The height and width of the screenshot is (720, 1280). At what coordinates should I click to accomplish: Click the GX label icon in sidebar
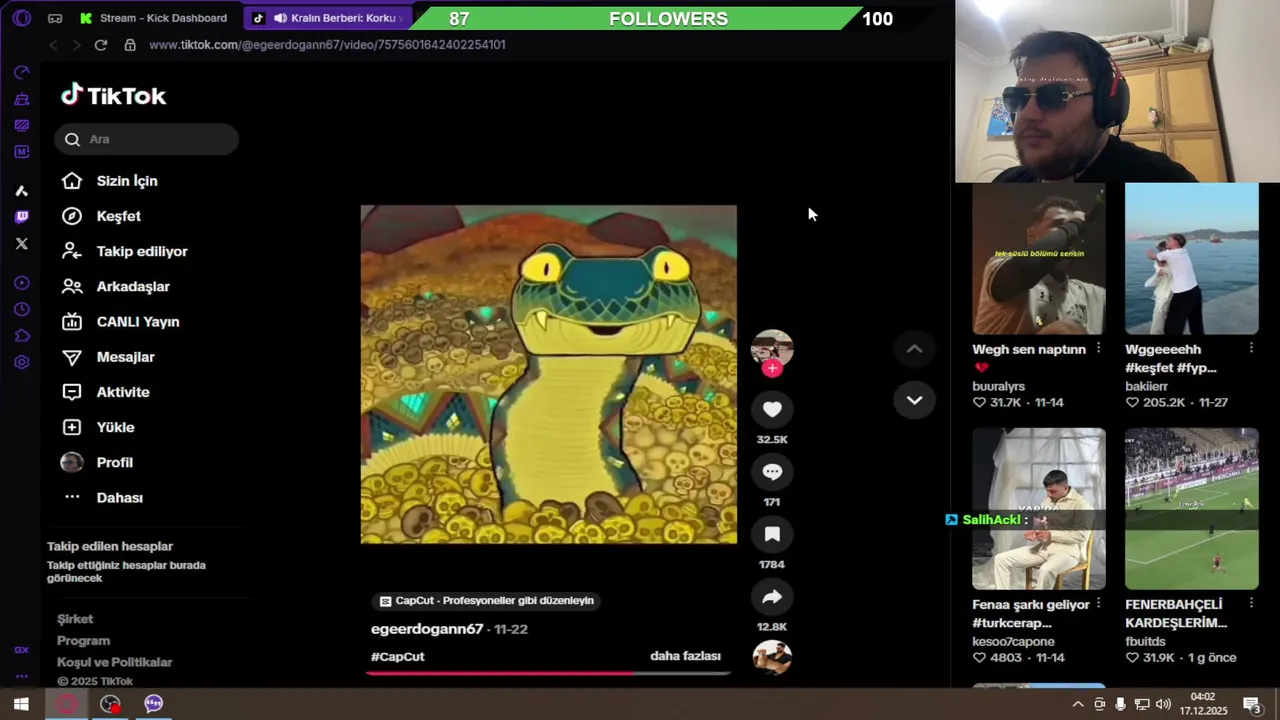tap(22, 650)
